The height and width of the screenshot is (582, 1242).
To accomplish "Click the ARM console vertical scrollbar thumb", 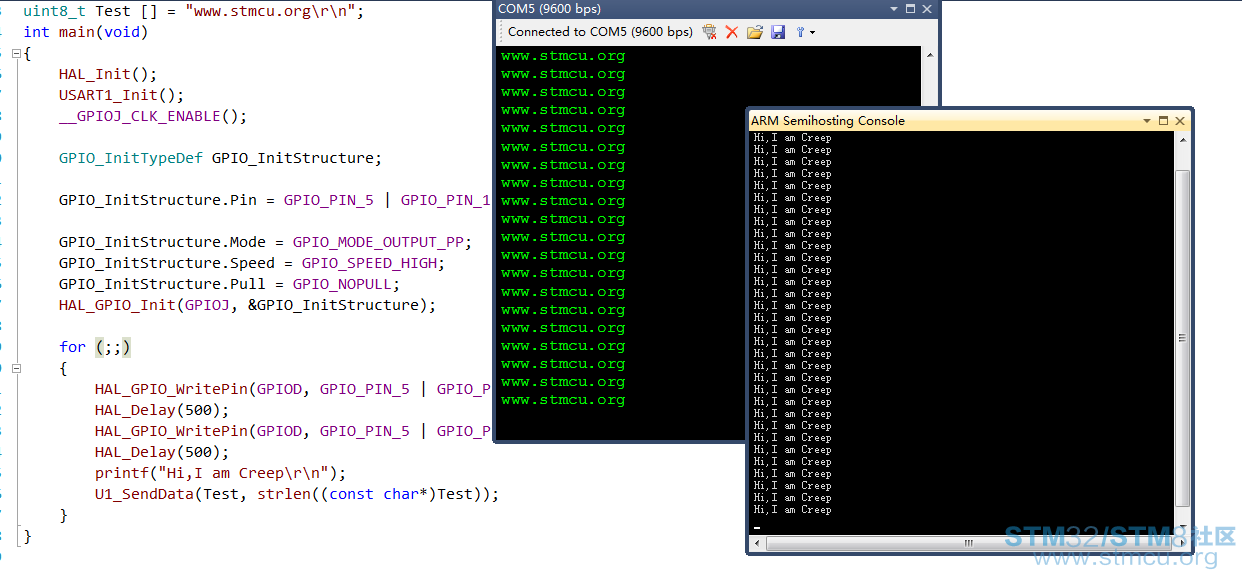I will [x=1183, y=338].
